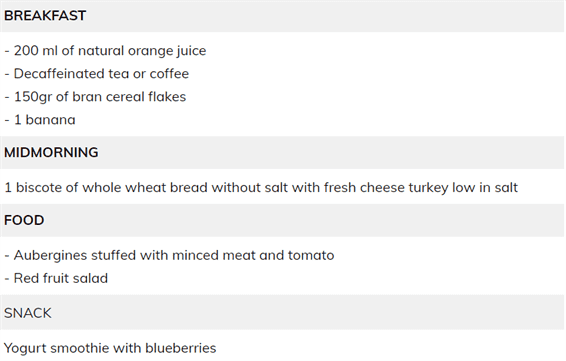Click the word juice in the first item
Screen dimensions: 566x361
pos(191,51)
